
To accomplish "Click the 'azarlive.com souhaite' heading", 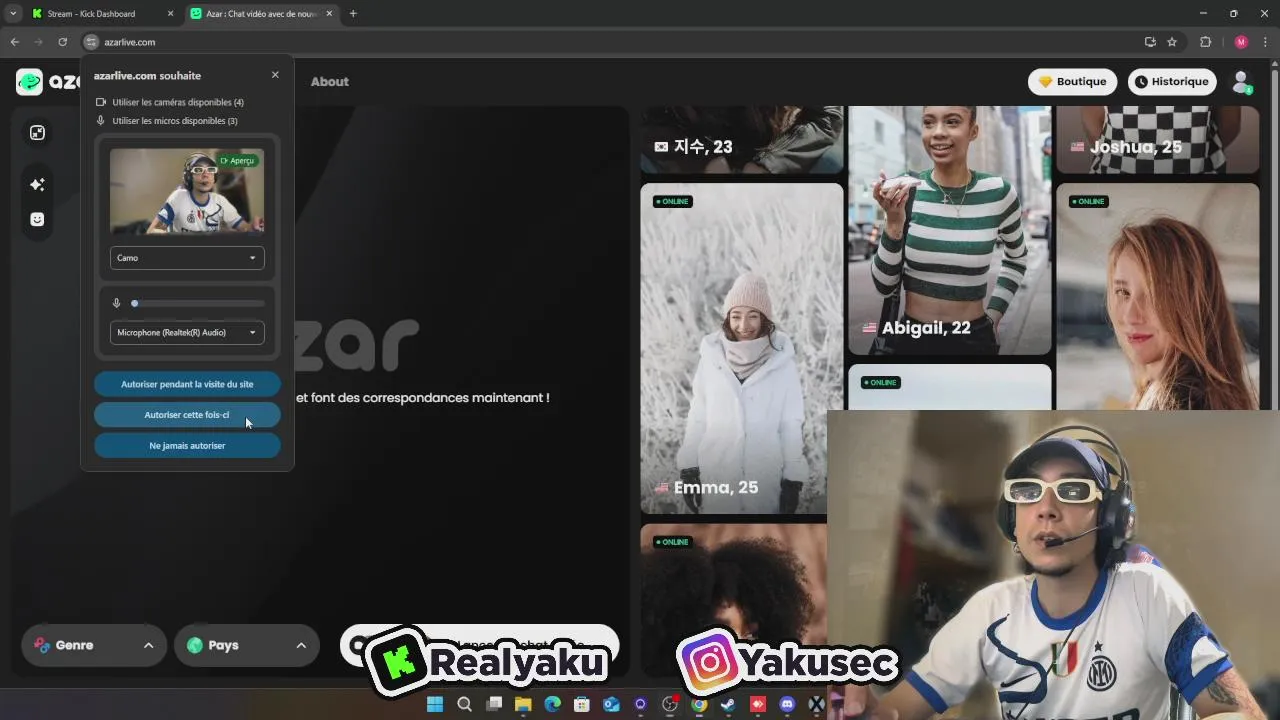I will 147,76.
